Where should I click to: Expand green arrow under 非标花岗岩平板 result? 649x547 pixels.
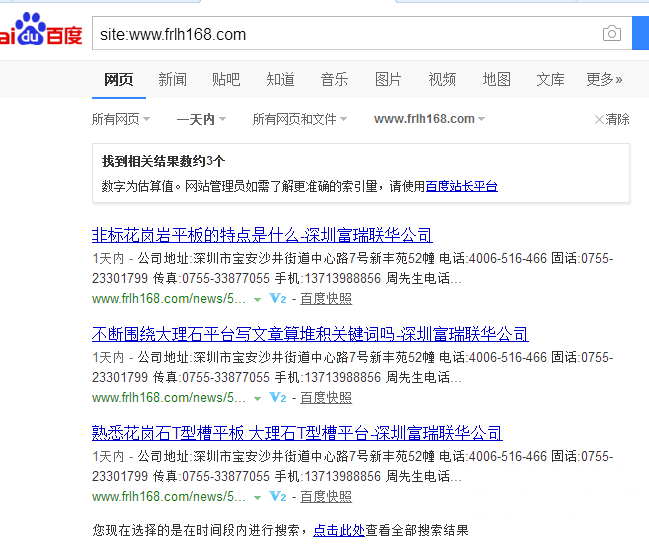click(x=257, y=300)
